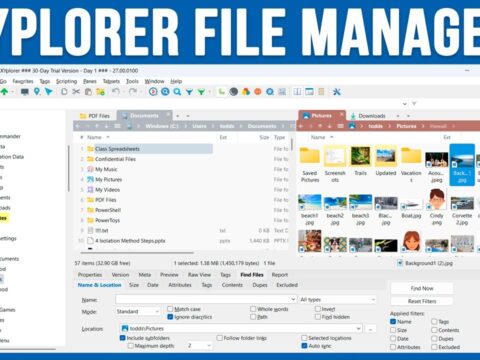Expand the Location path dropdown

click(358, 328)
